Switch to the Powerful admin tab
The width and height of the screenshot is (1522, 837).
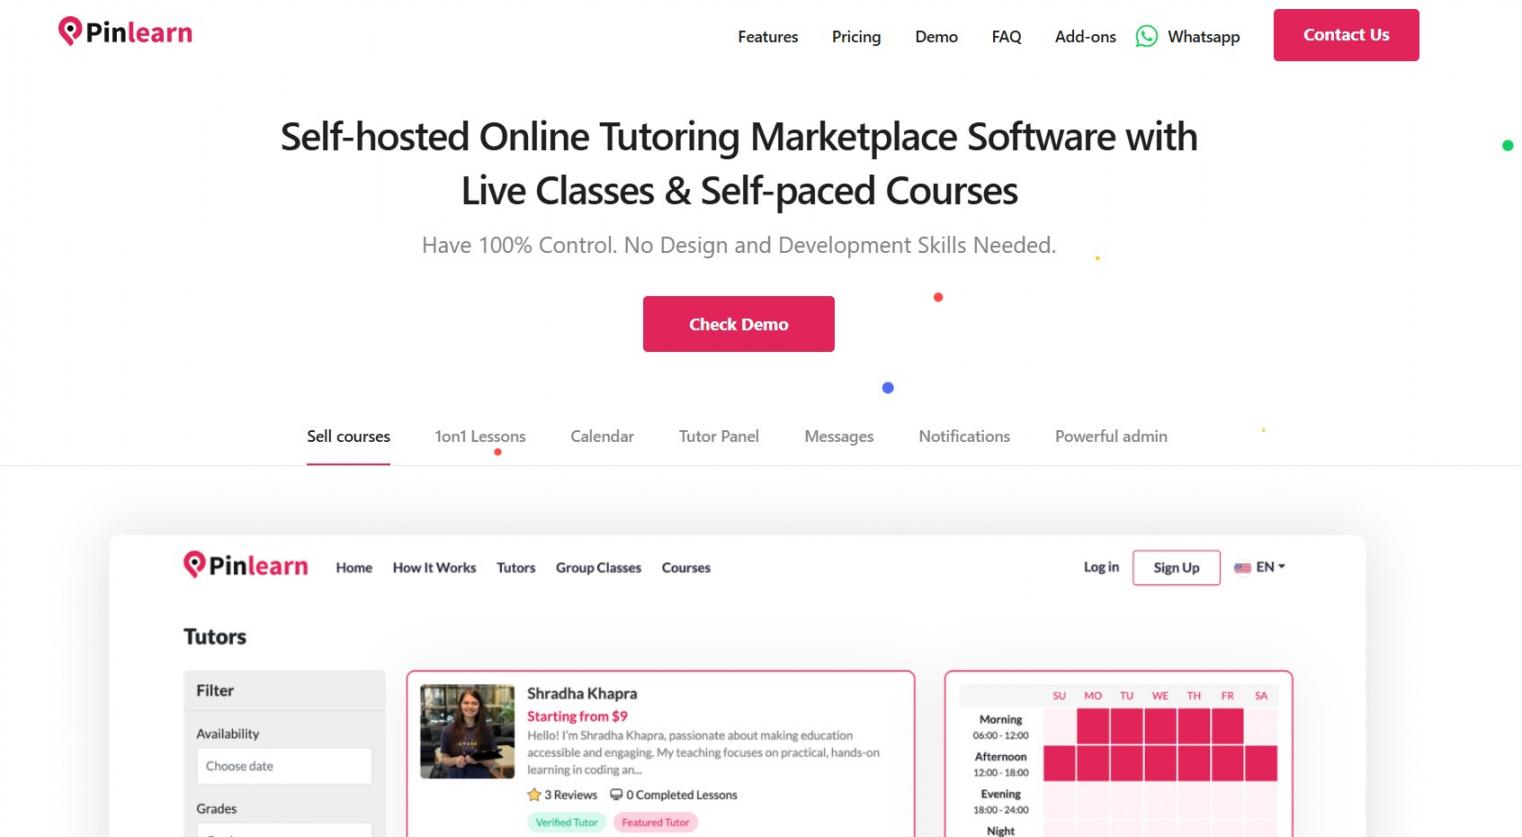1111,437
